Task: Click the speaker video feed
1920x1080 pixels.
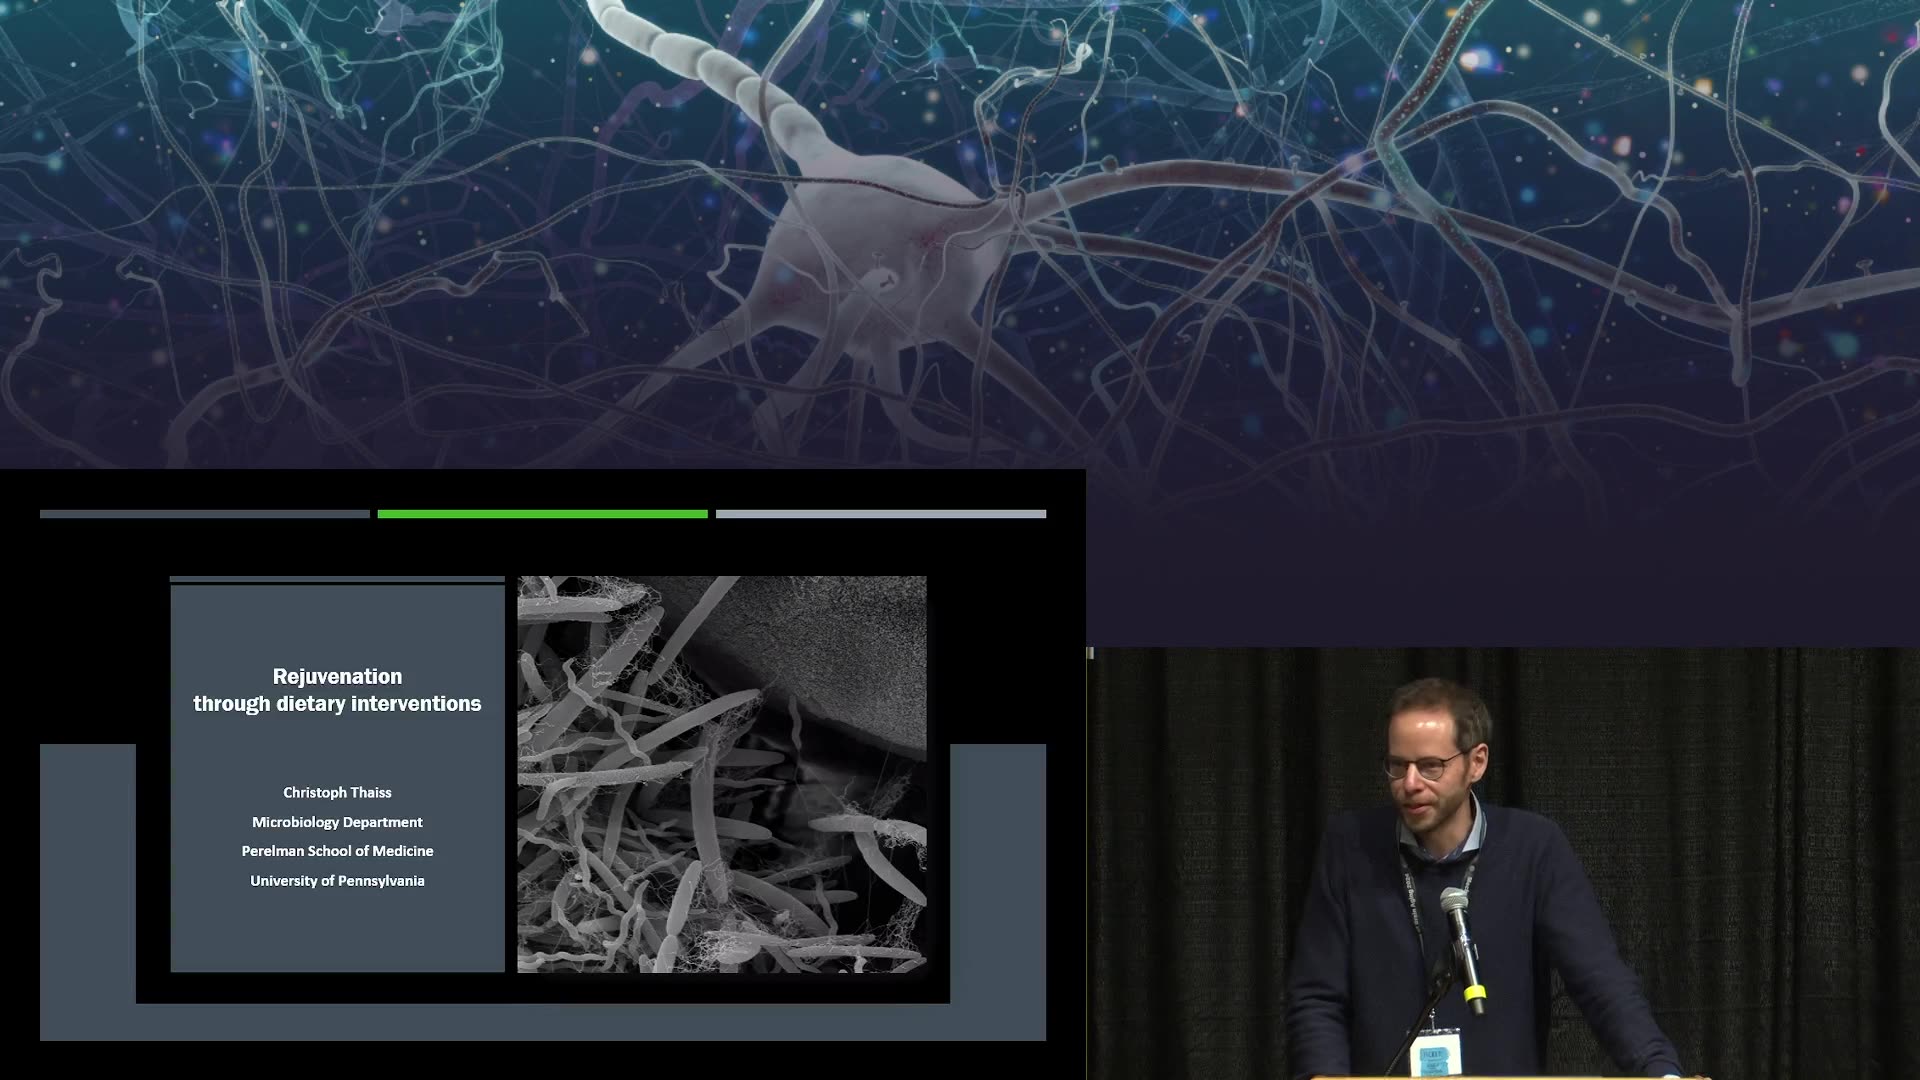Action: click(x=1503, y=864)
